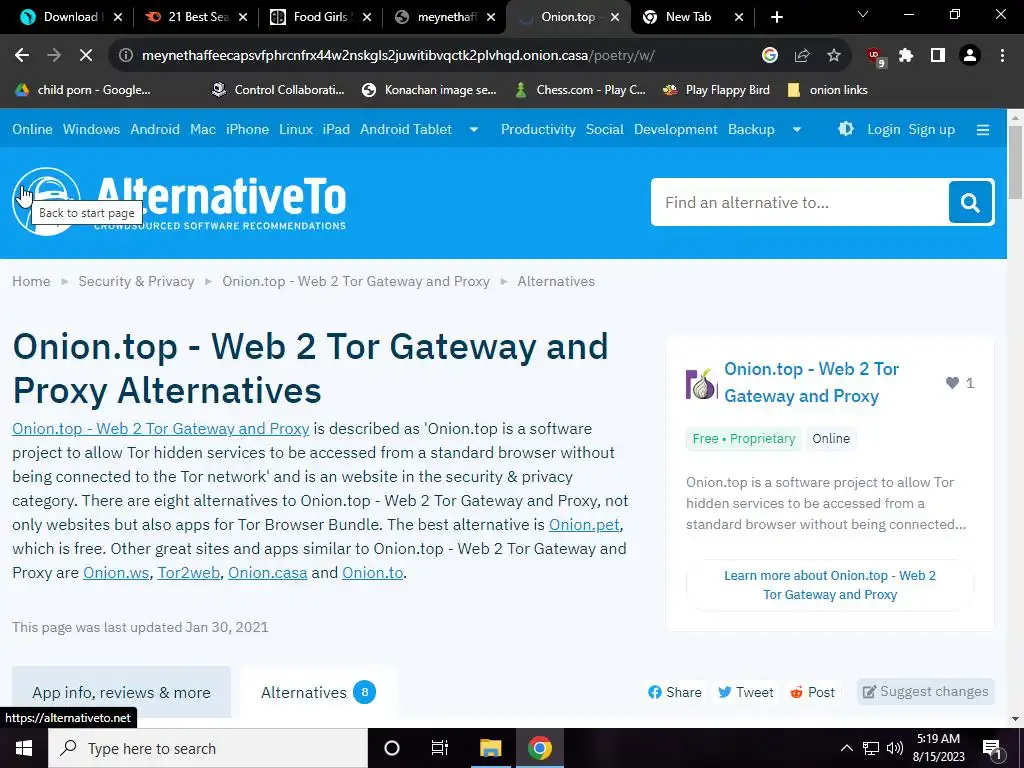Expand the platforms dropdown after Android Tablet
Viewport: 1024px width, 768px height.
[x=474, y=129]
